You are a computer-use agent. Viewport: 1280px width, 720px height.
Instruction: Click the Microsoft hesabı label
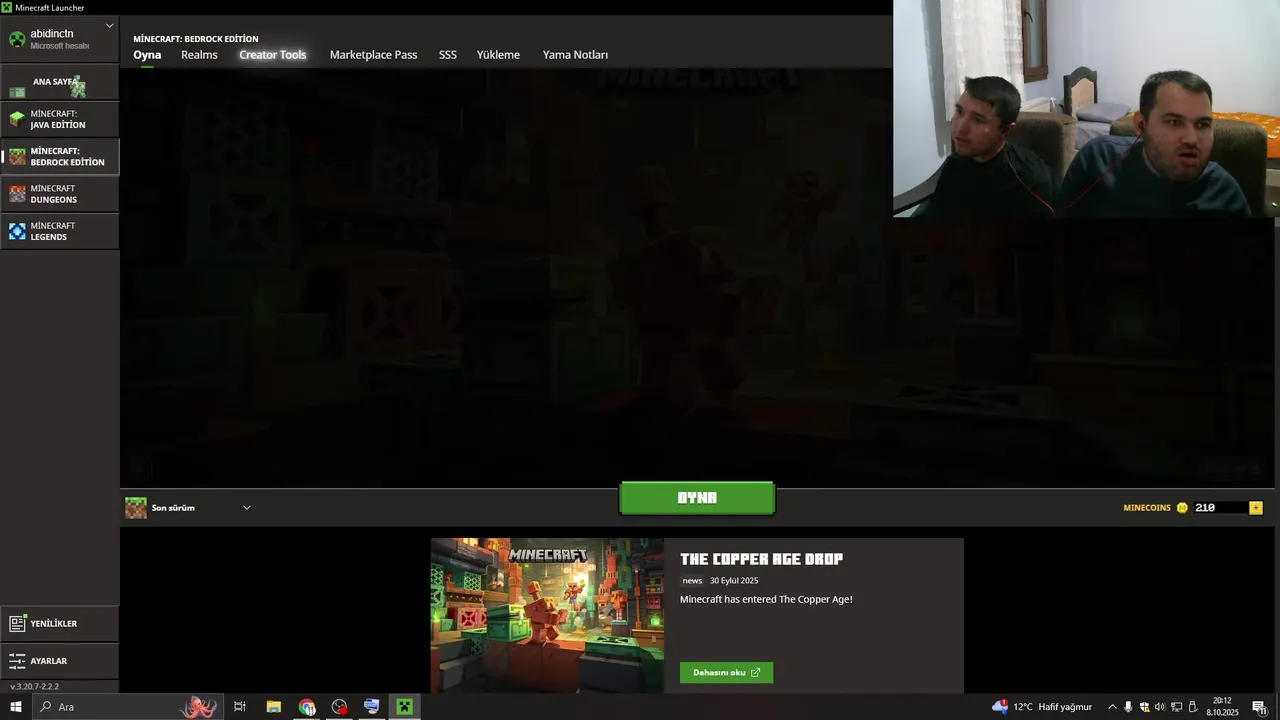60,46
